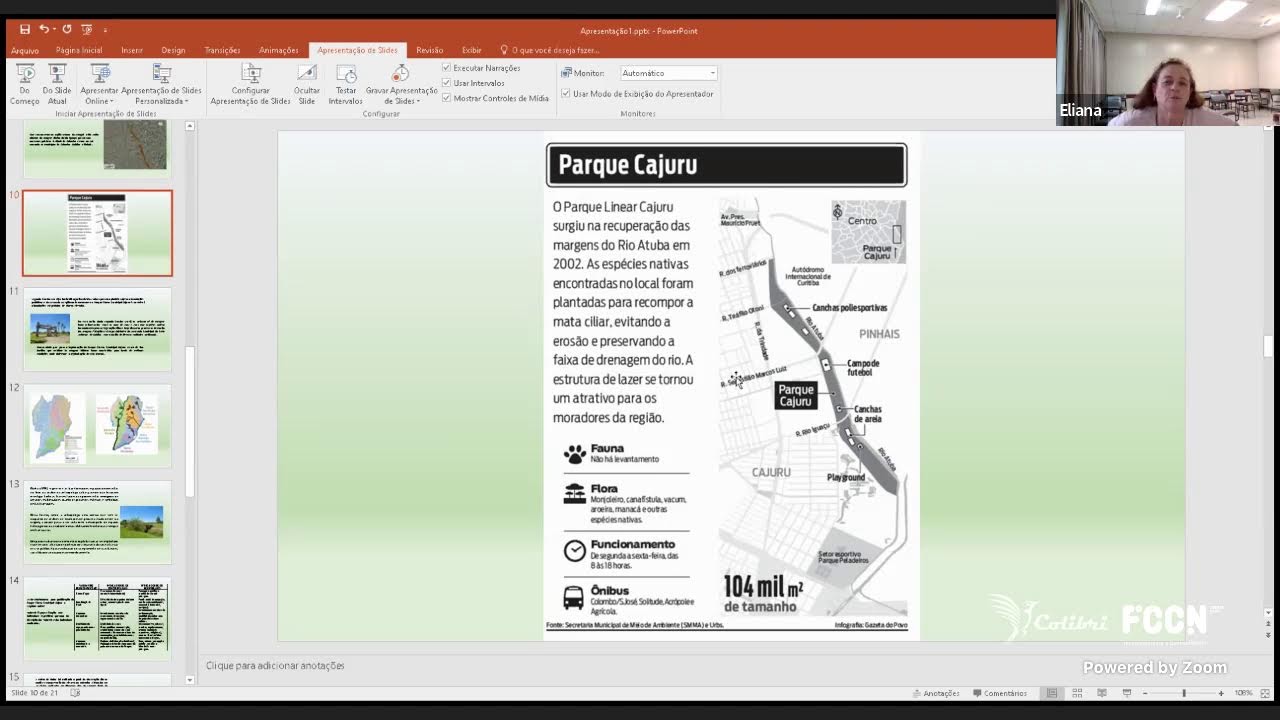Viewport: 1280px width, 720px height.
Task: Start slideshow Do Começo
Action: (25, 85)
